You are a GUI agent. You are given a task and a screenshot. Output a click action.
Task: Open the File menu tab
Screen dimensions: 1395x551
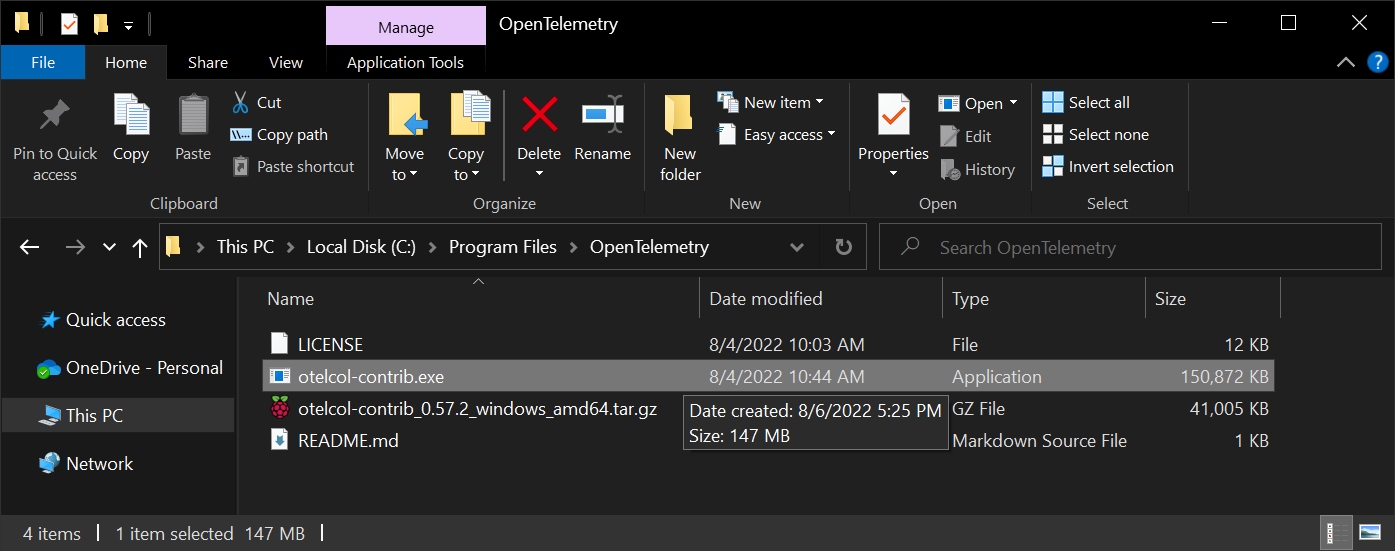click(43, 62)
